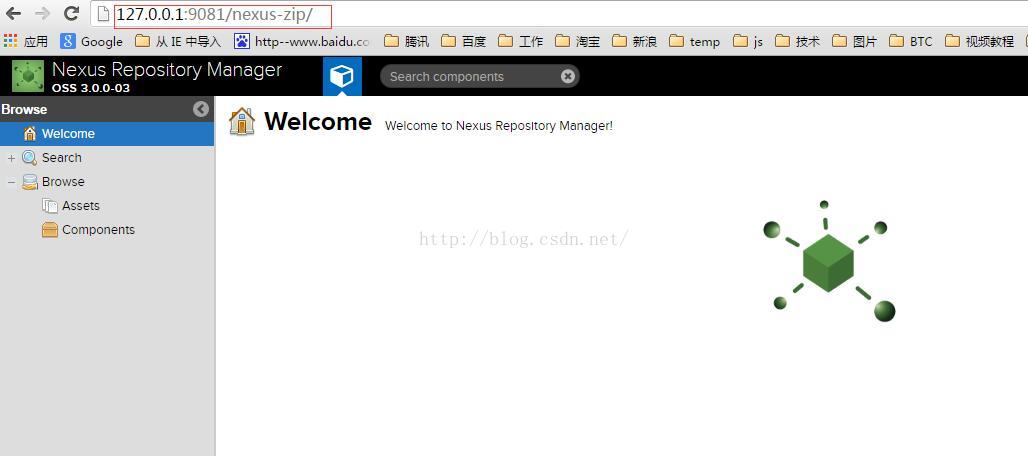This screenshot has width=1028, height=456.
Task: Click the green Nexus cube graphic
Action: 829,261
